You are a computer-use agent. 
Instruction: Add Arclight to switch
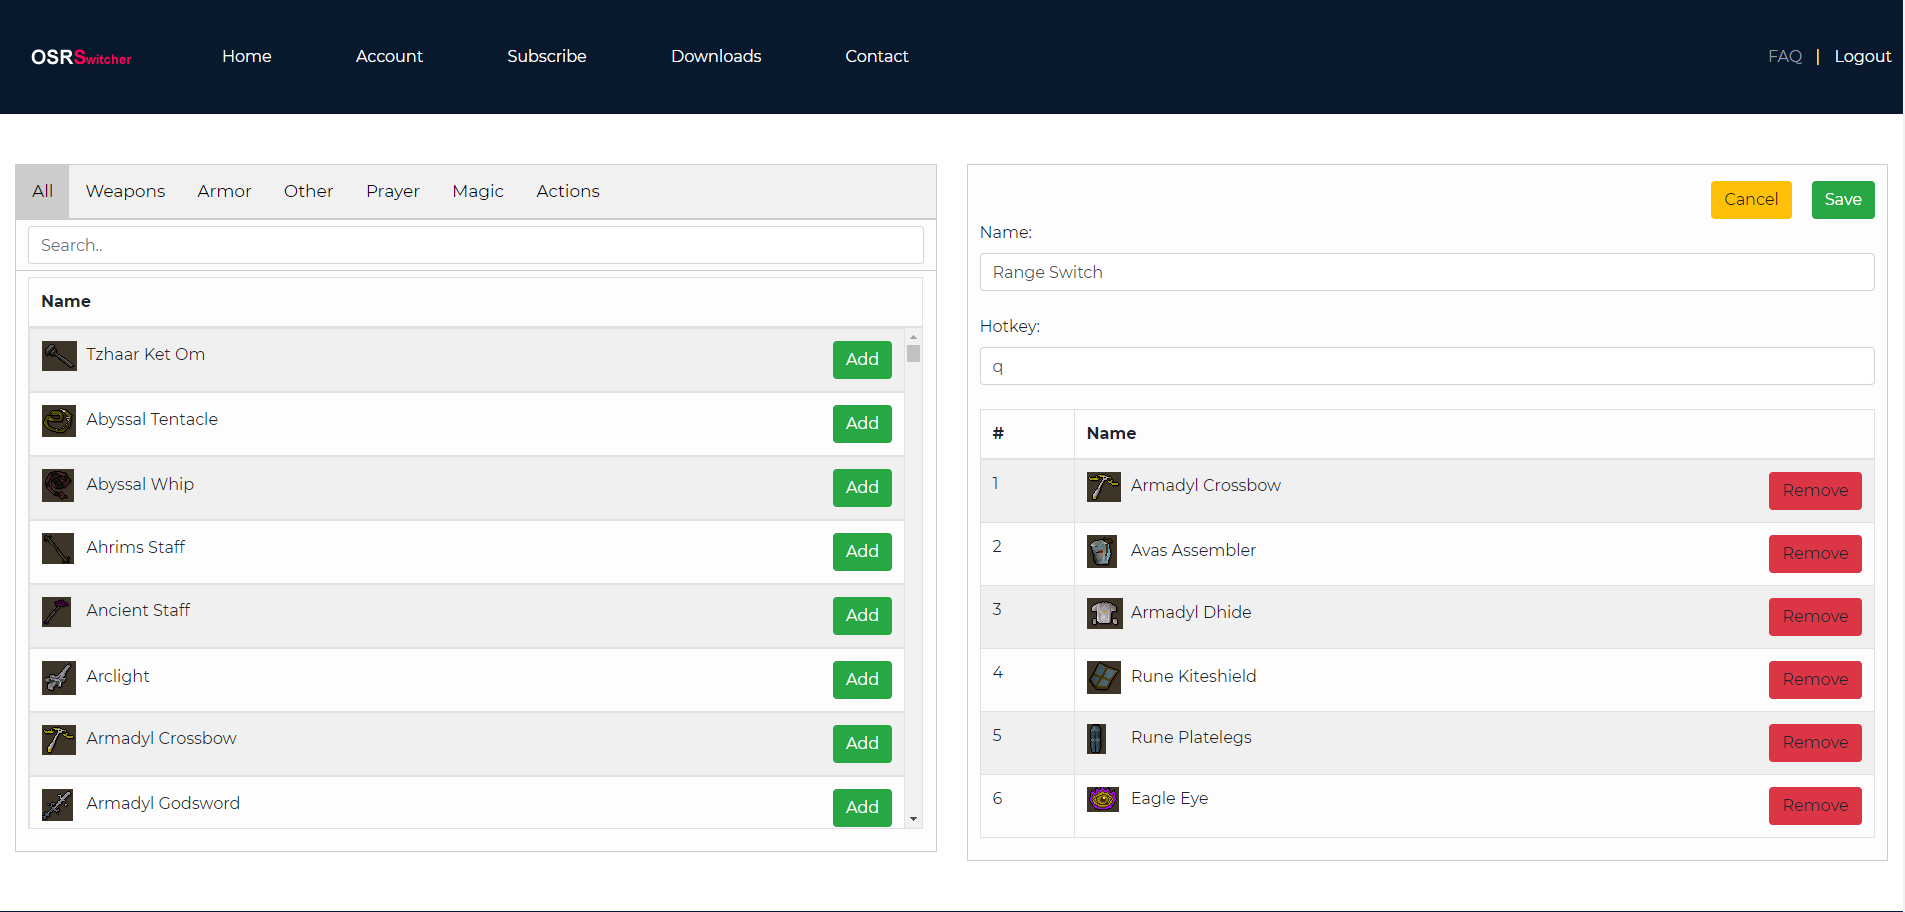tap(862, 680)
